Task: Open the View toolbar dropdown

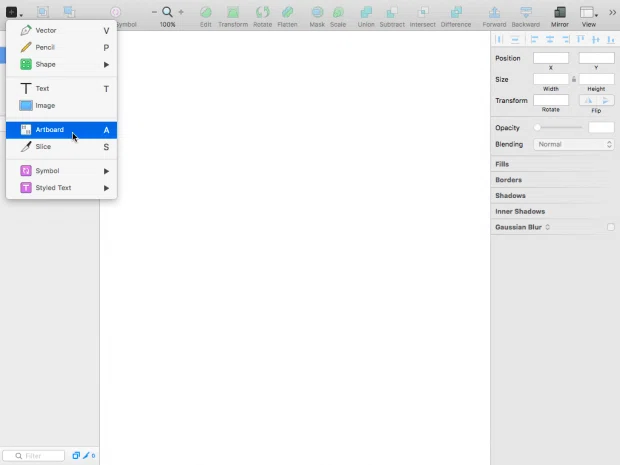Action: [x=588, y=13]
